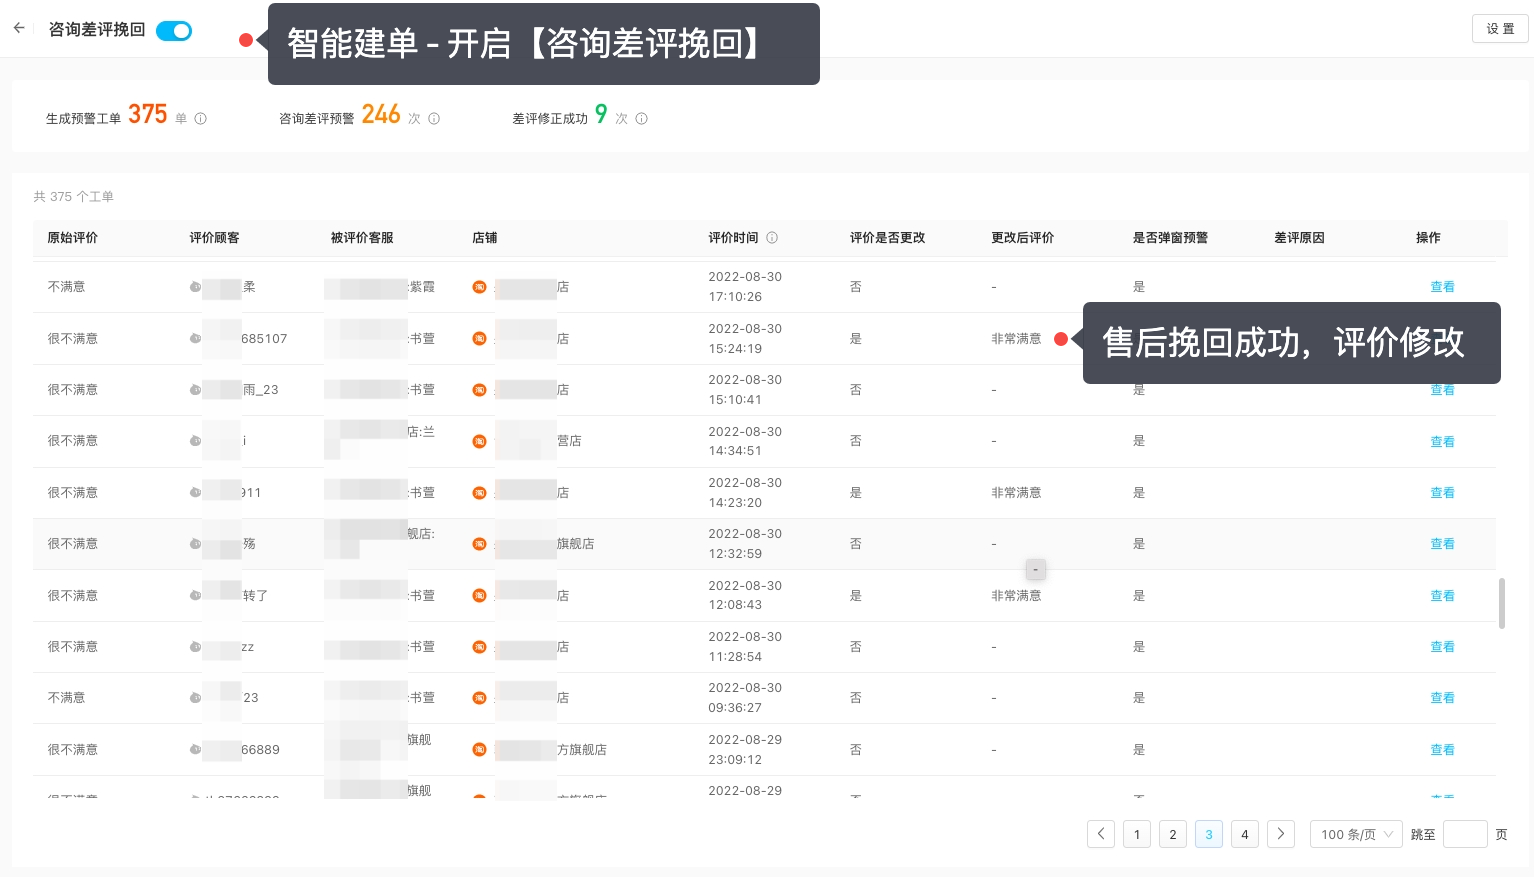Select page 1 in pagination
This screenshot has height=877, width=1534.
[x=1137, y=834]
